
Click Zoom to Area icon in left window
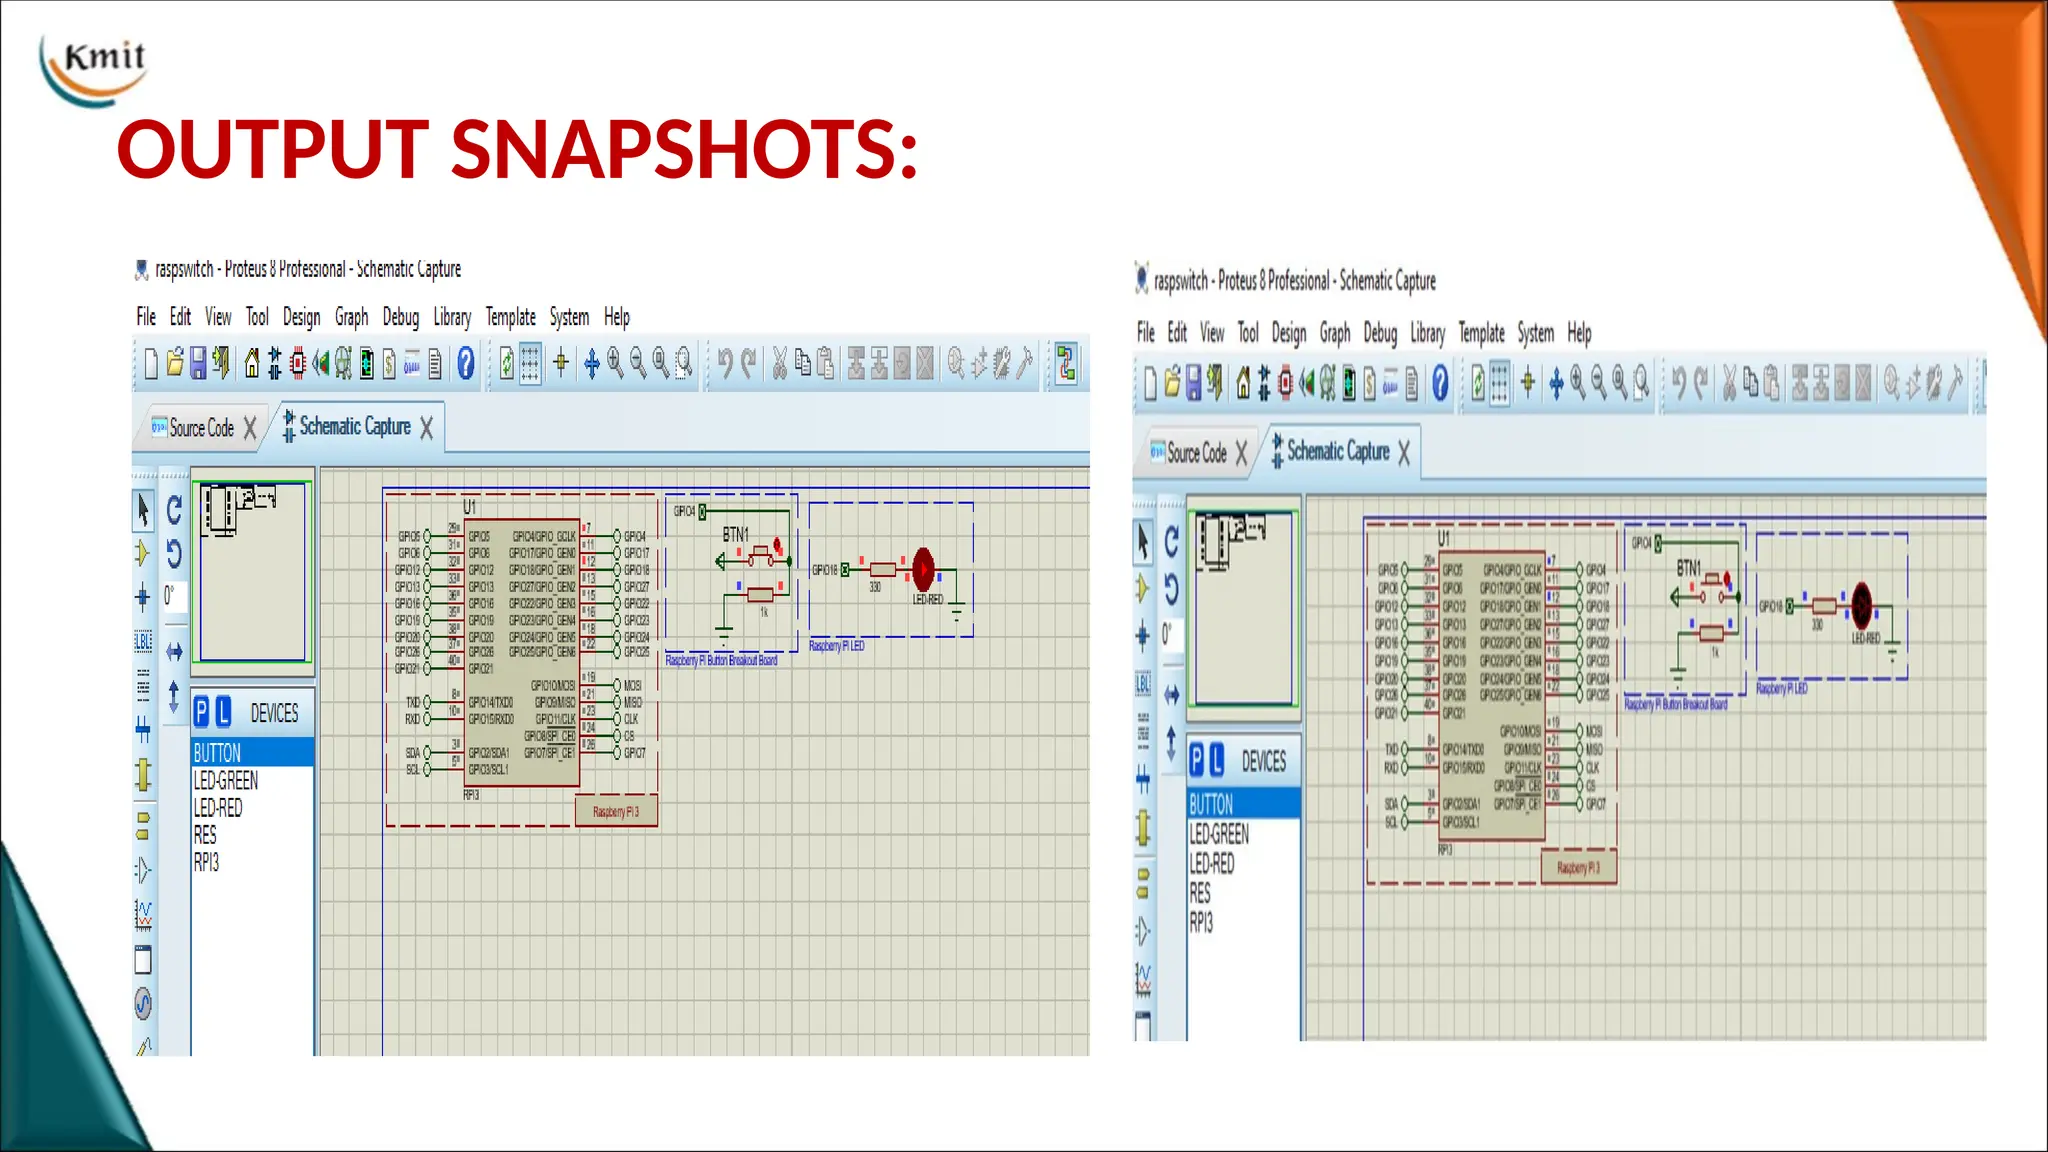pos(684,364)
